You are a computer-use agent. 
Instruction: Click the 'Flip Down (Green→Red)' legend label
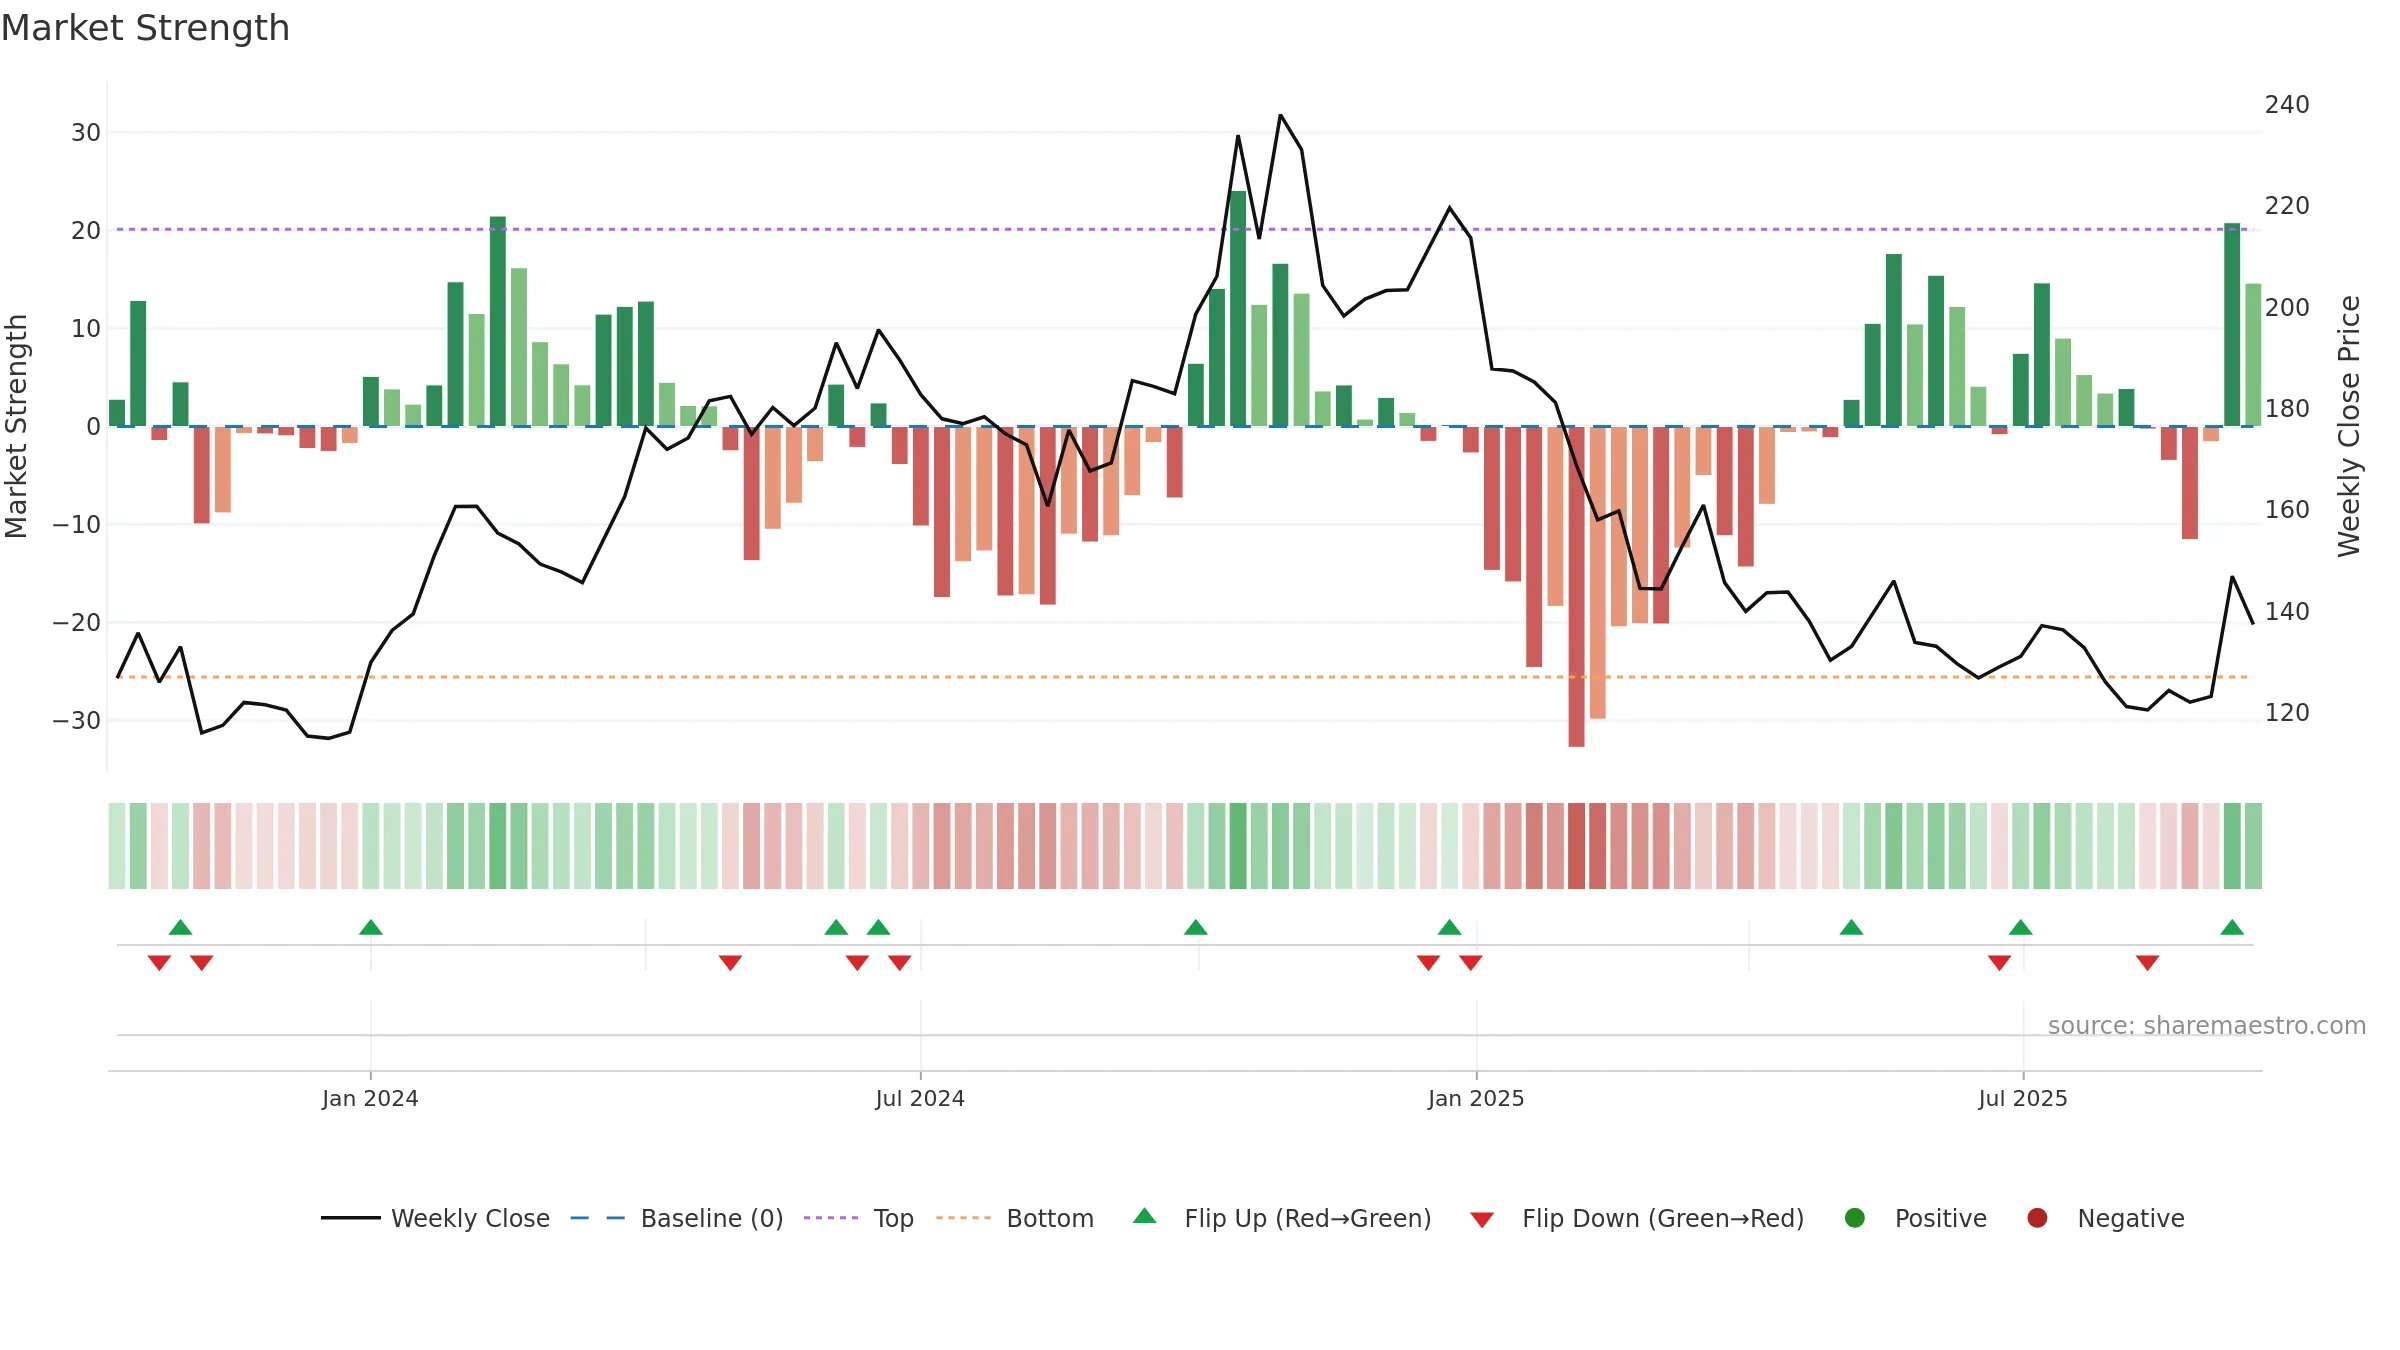[x=1663, y=1218]
